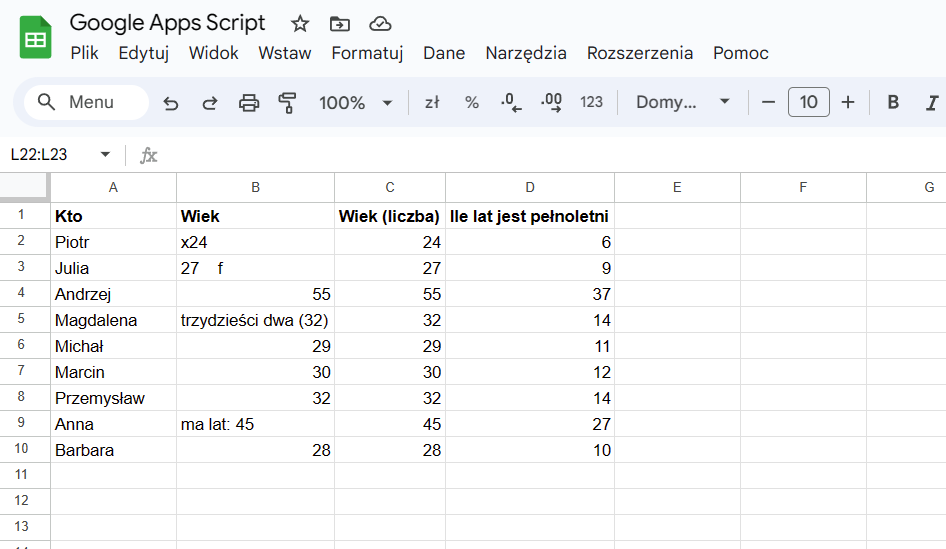The width and height of the screenshot is (946, 549).
Task: Increase font size with plus
Action: (x=848, y=103)
